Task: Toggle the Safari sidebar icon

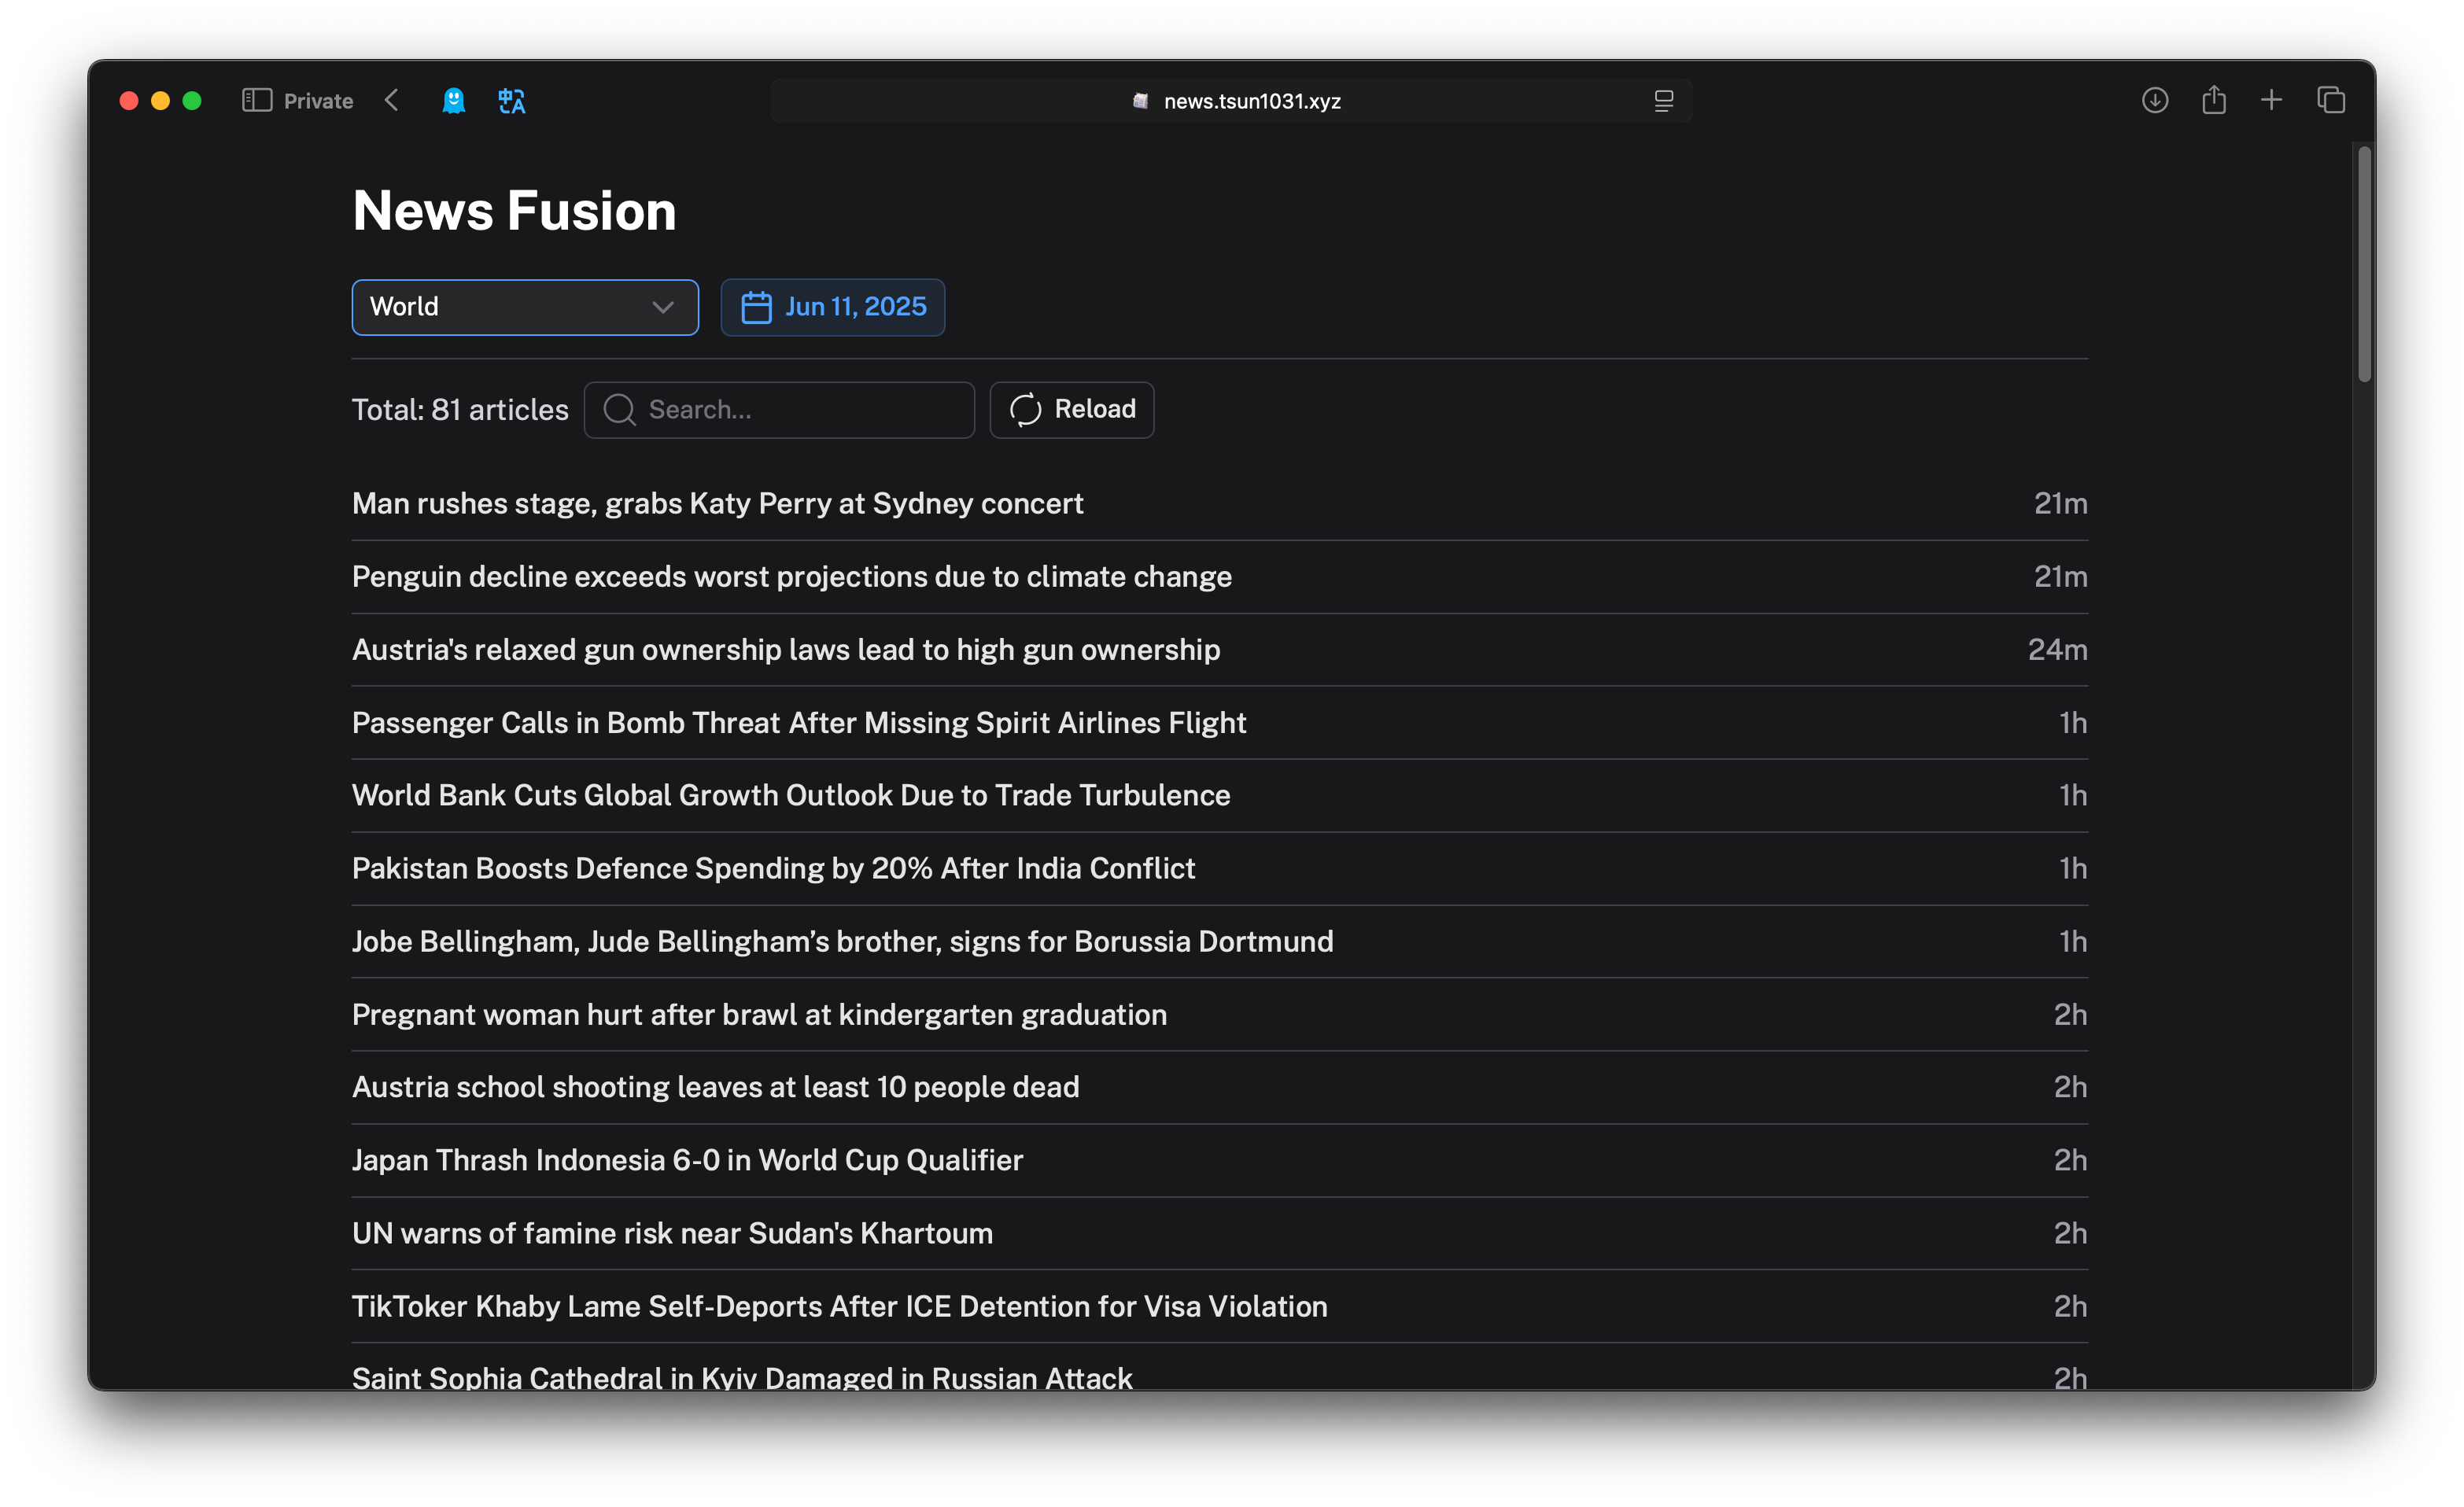Action: tap(257, 101)
